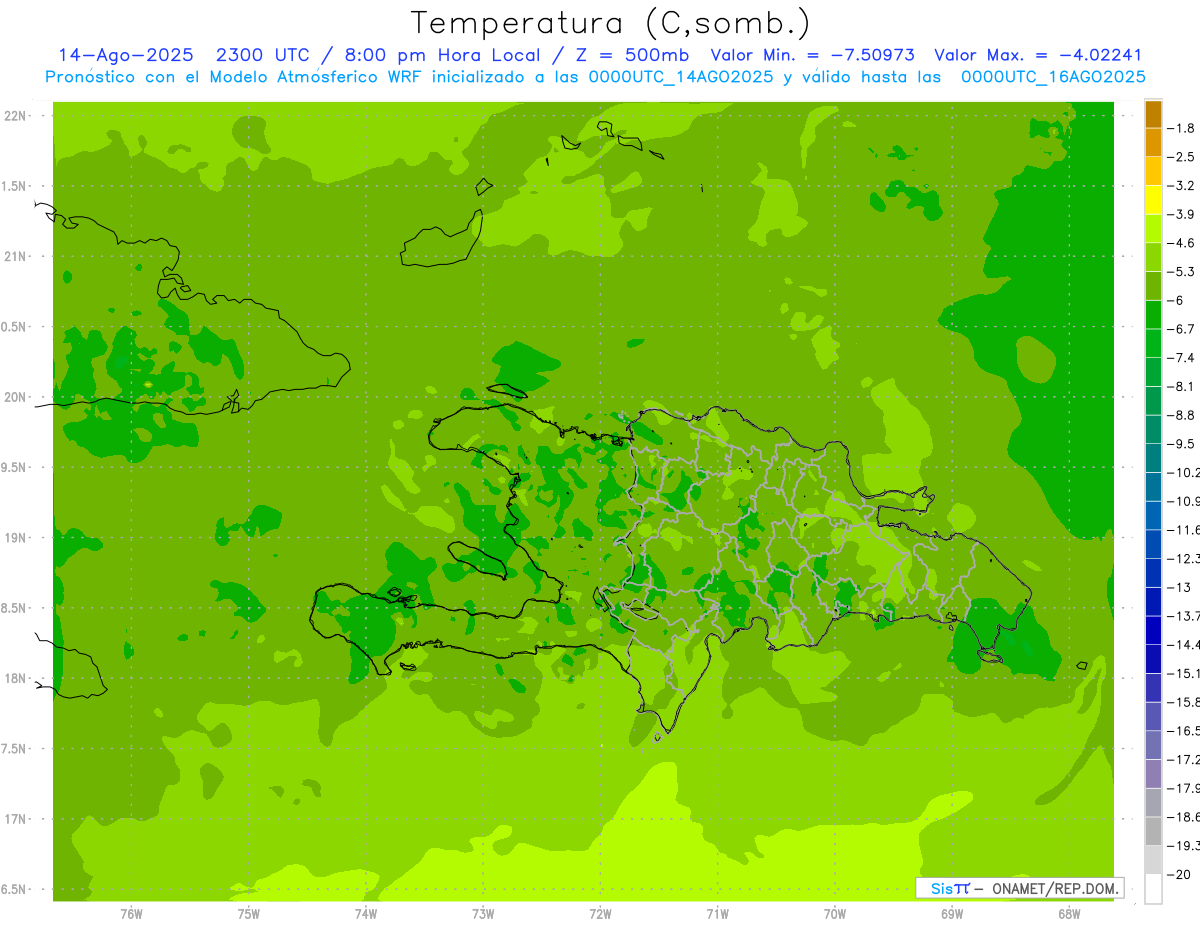Click the '21N' latitude axis label

[15, 256]
